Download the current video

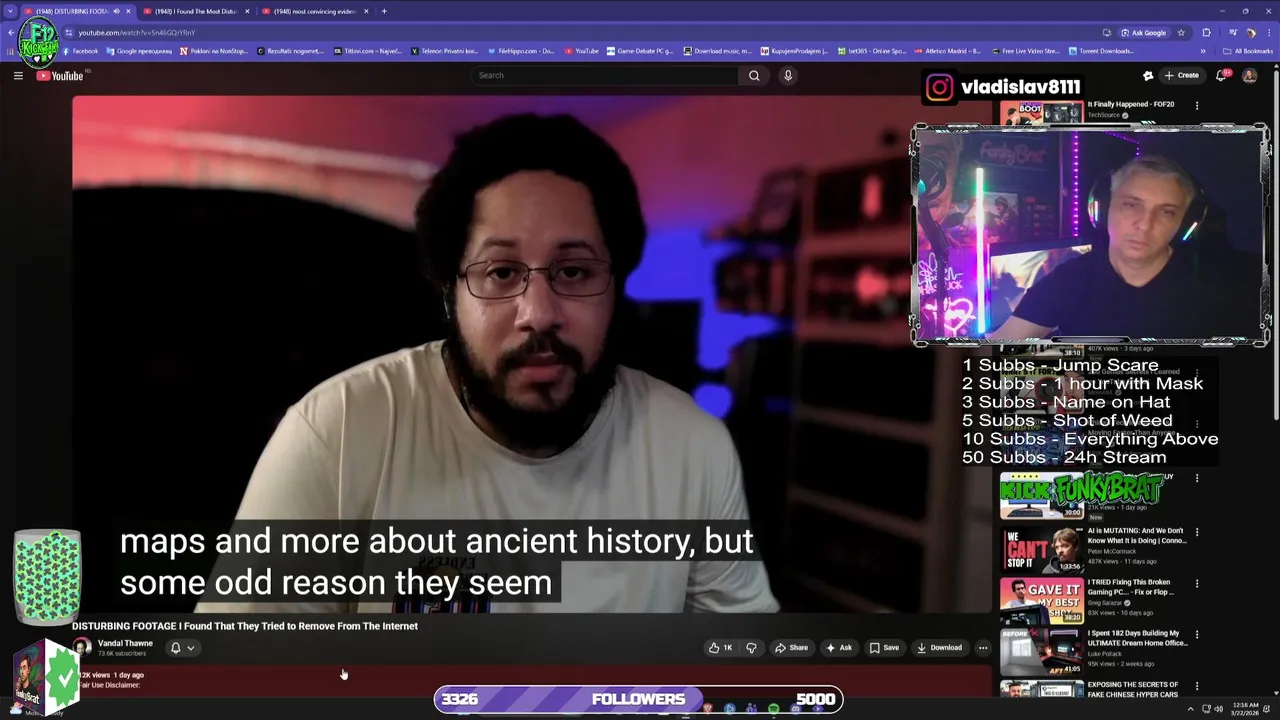tap(939, 647)
